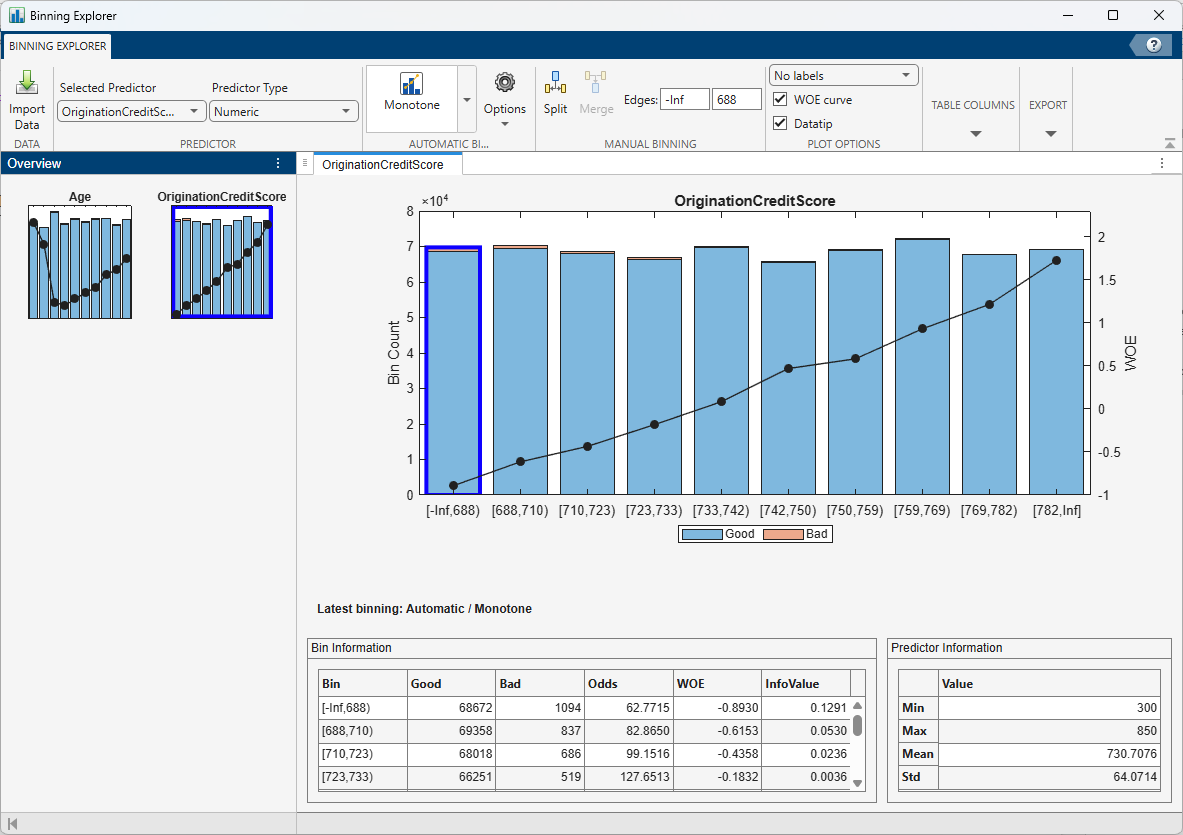The width and height of the screenshot is (1183, 835).
Task: Click the Min value 300 cell
Action: tap(1049, 708)
